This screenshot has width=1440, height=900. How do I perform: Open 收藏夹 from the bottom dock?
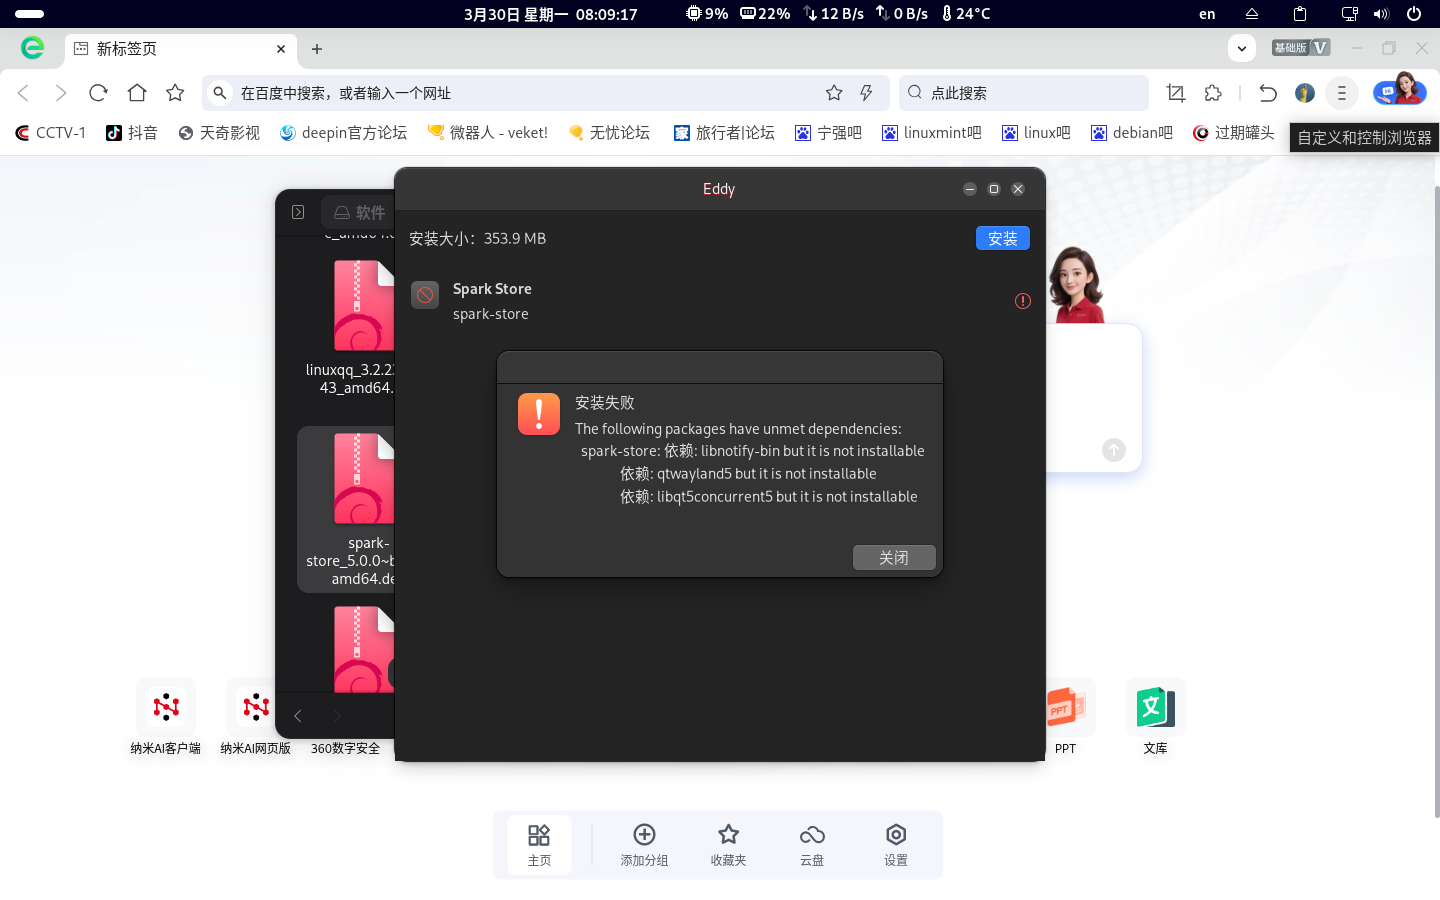(x=728, y=843)
